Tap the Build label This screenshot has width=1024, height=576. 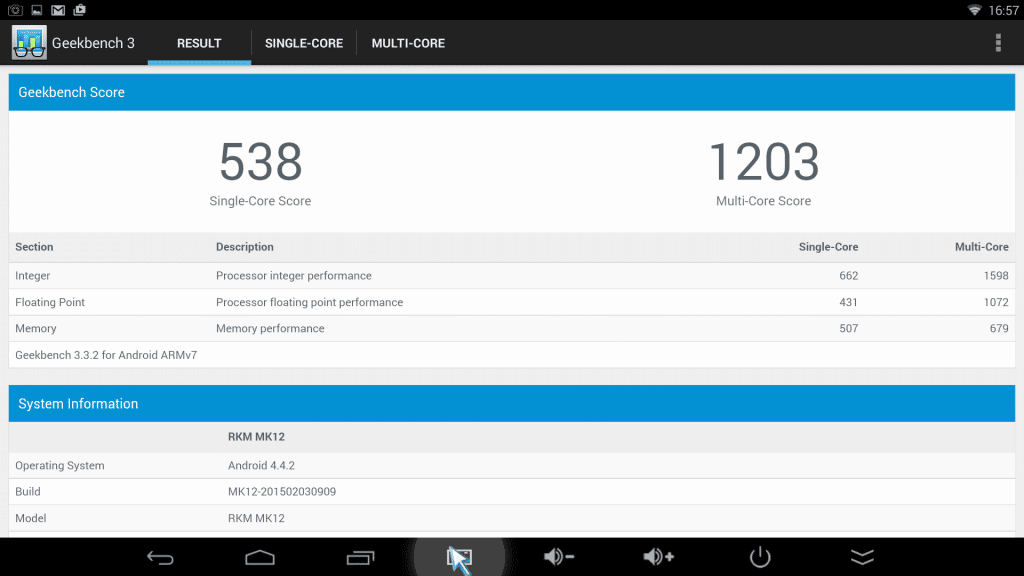(x=27, y=492)
